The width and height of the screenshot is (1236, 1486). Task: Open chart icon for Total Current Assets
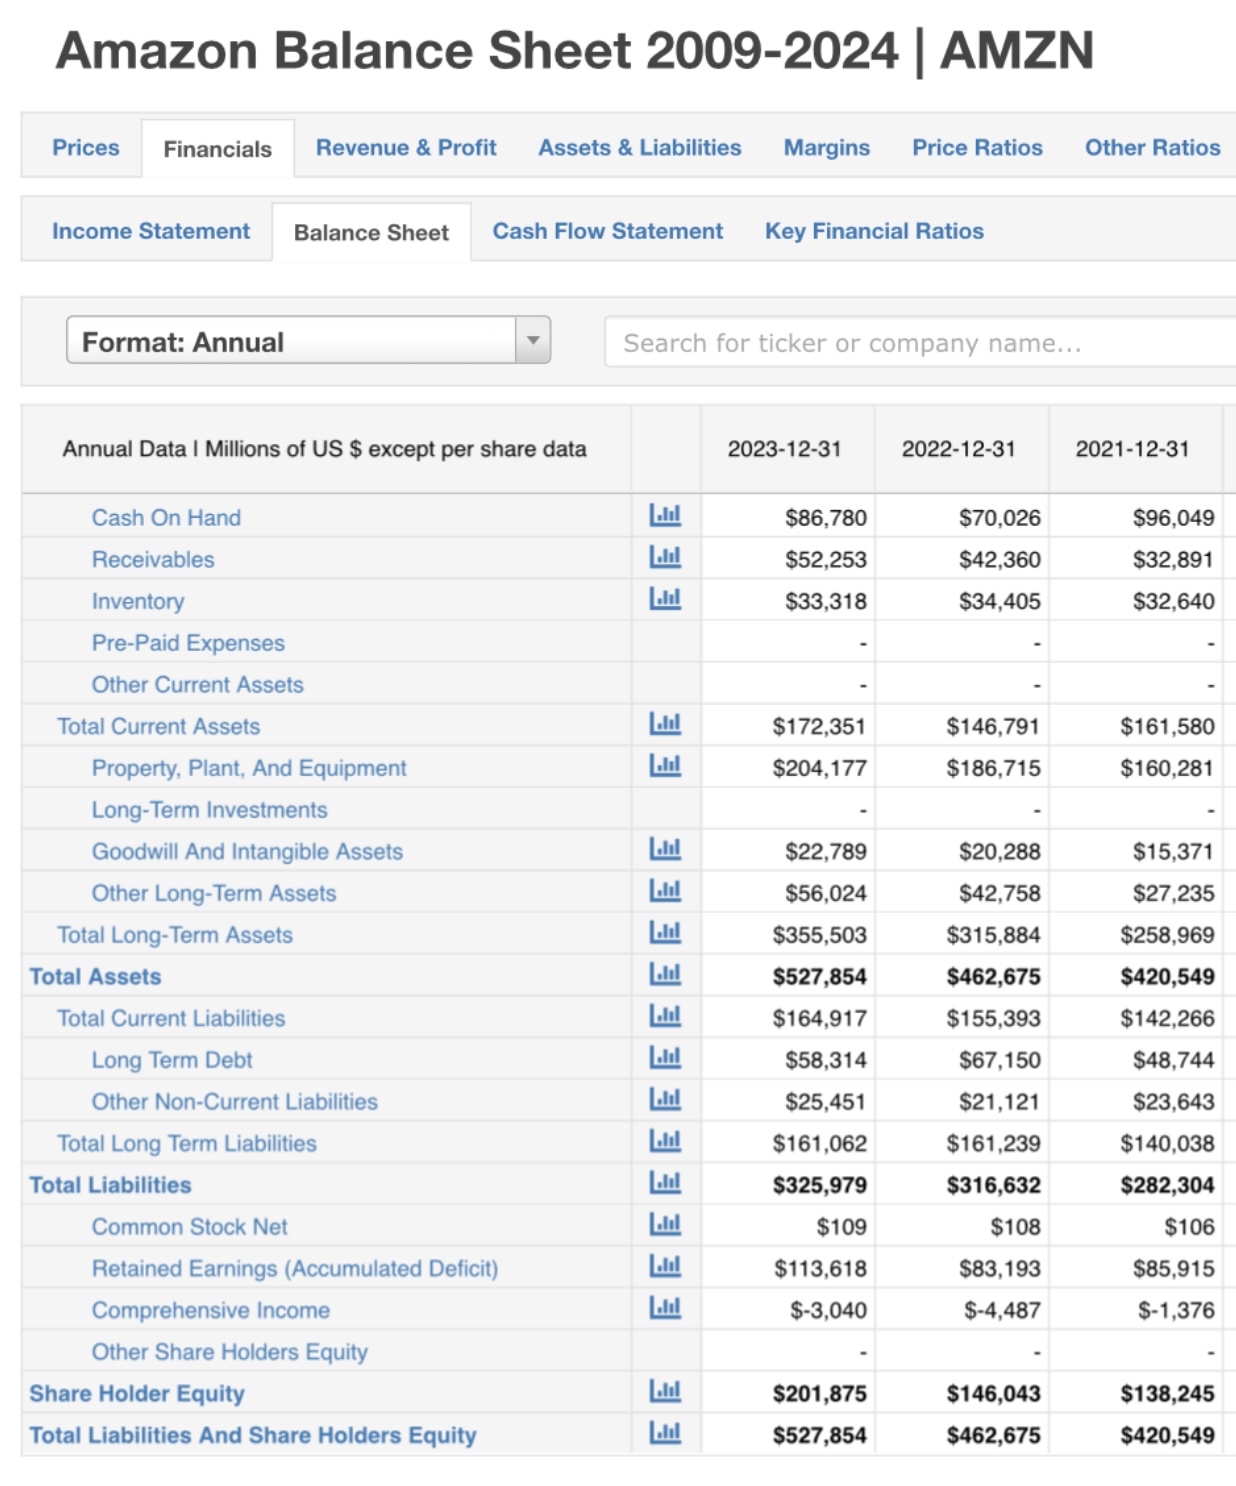pos(665,724)
